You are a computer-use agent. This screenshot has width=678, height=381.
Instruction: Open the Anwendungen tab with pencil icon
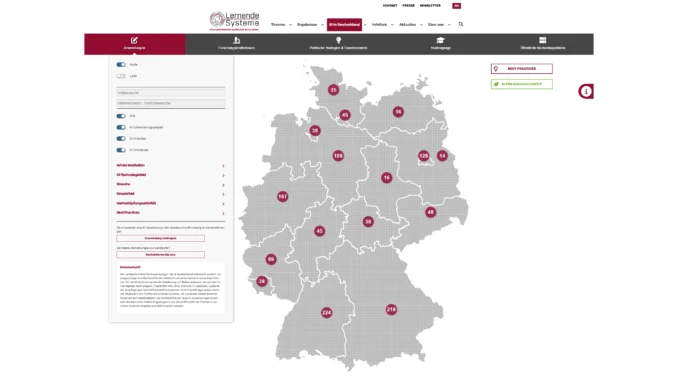[x=134, y=44]
